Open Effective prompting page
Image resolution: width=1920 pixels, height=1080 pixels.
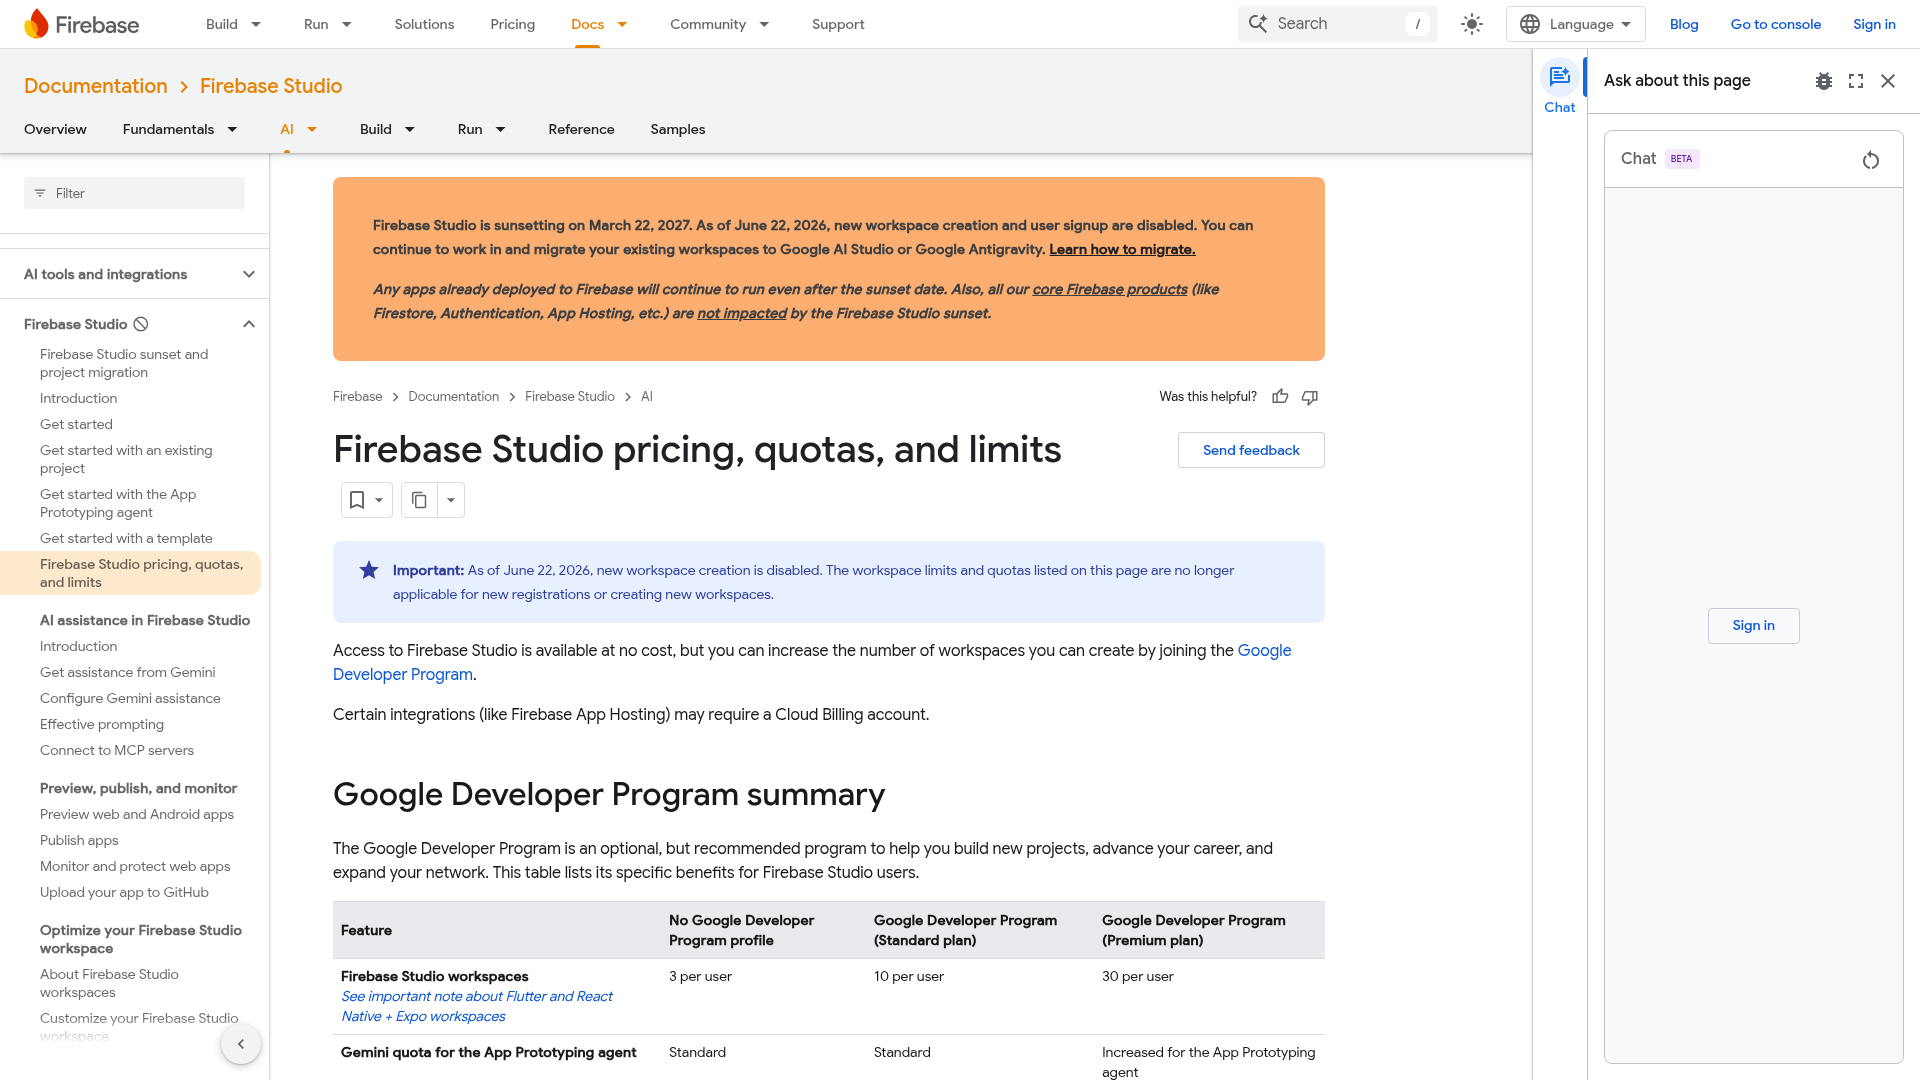tap(102, 724)
